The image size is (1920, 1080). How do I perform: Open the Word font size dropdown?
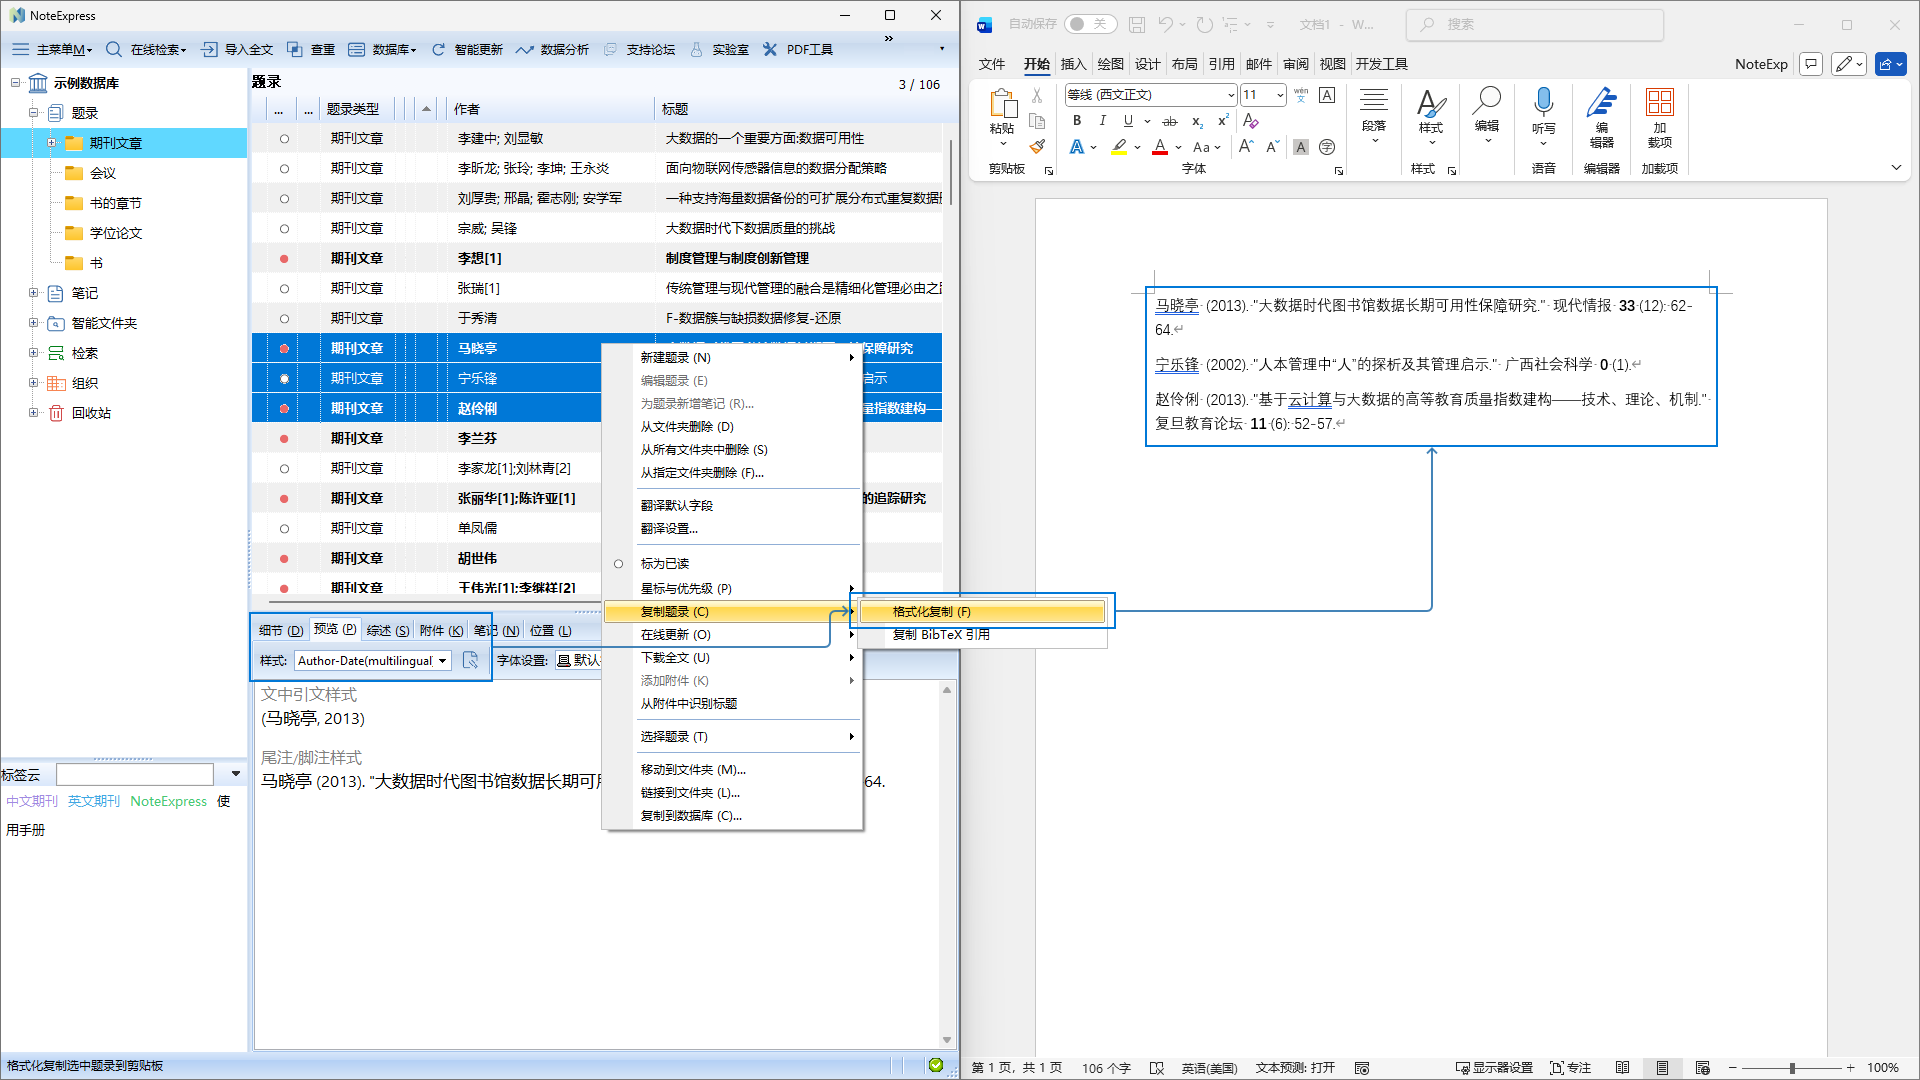(1279, 95)
